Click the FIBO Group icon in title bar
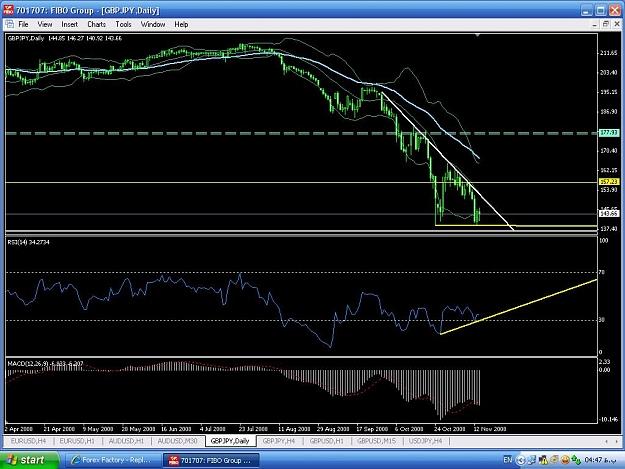 [8, 10]
